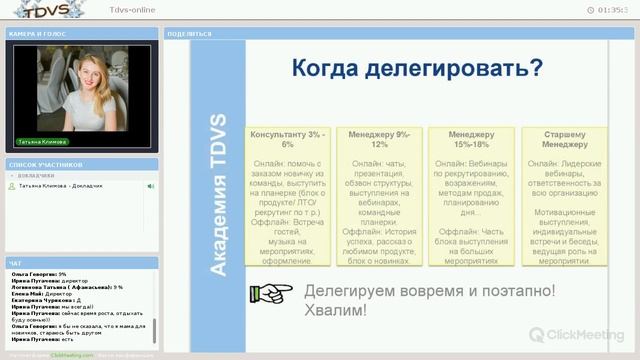This screenshot has width=640, height=360.
Task: Click the clock icon beside the session timer
Action: [x=591, y=10]
